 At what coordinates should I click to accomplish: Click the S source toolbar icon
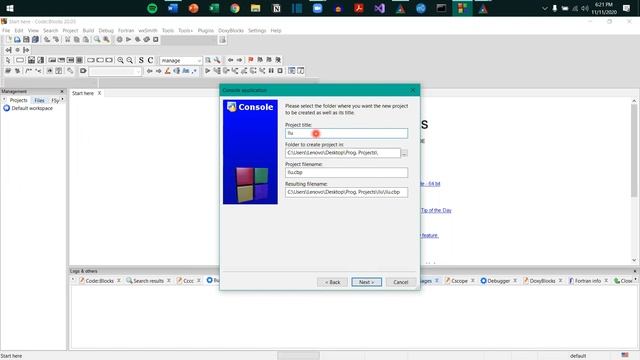click(141, 60)
